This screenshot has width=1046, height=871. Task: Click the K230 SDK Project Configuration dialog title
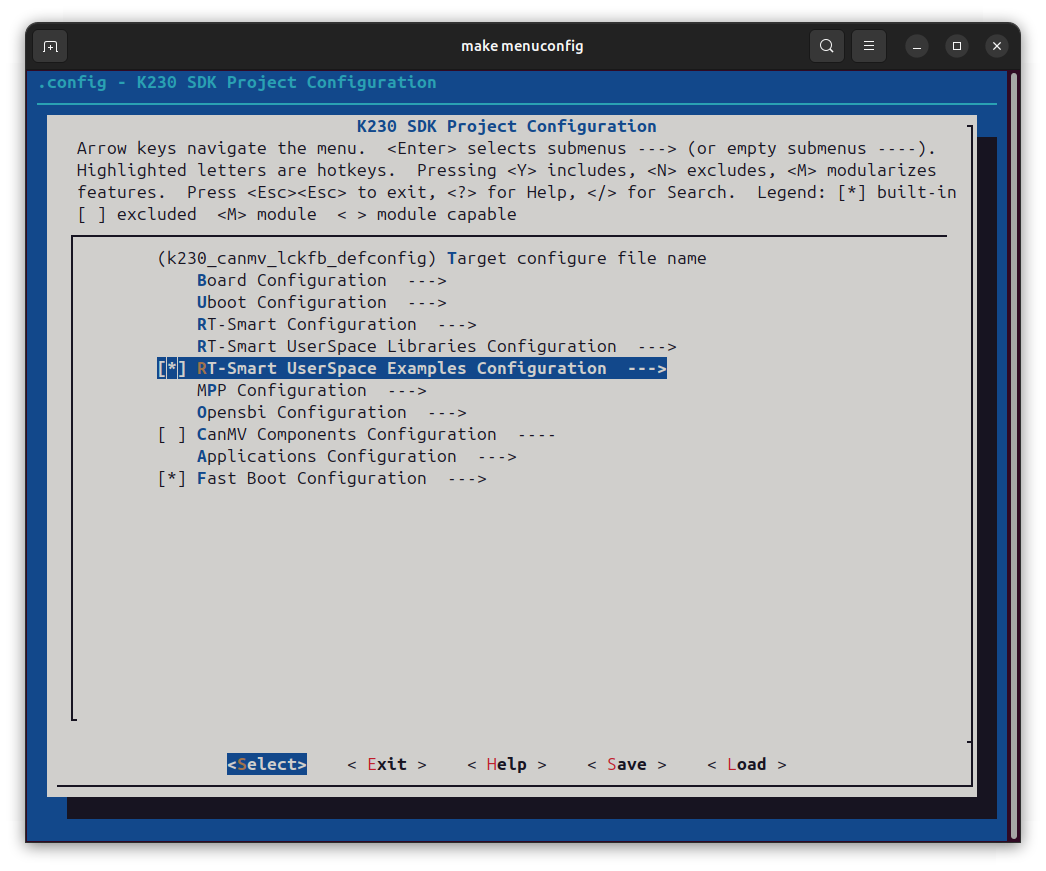507,127
